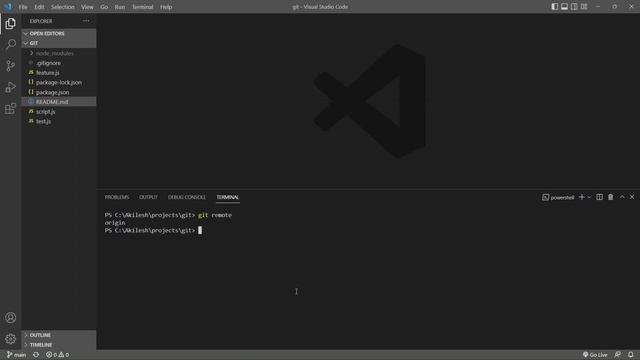Image resolution: width=640 pixels, height=360 pixels.
Task: Switch to the Debug Console tab
Action: (187, 197)
